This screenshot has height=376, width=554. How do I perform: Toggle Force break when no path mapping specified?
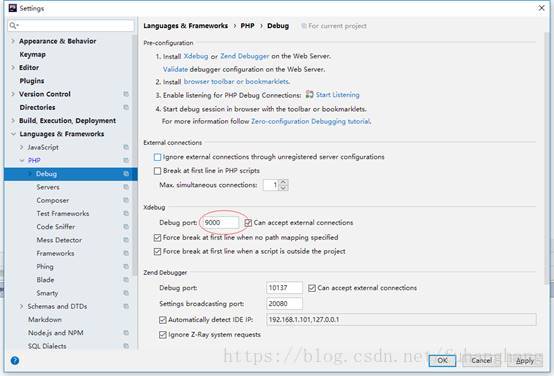158,237
